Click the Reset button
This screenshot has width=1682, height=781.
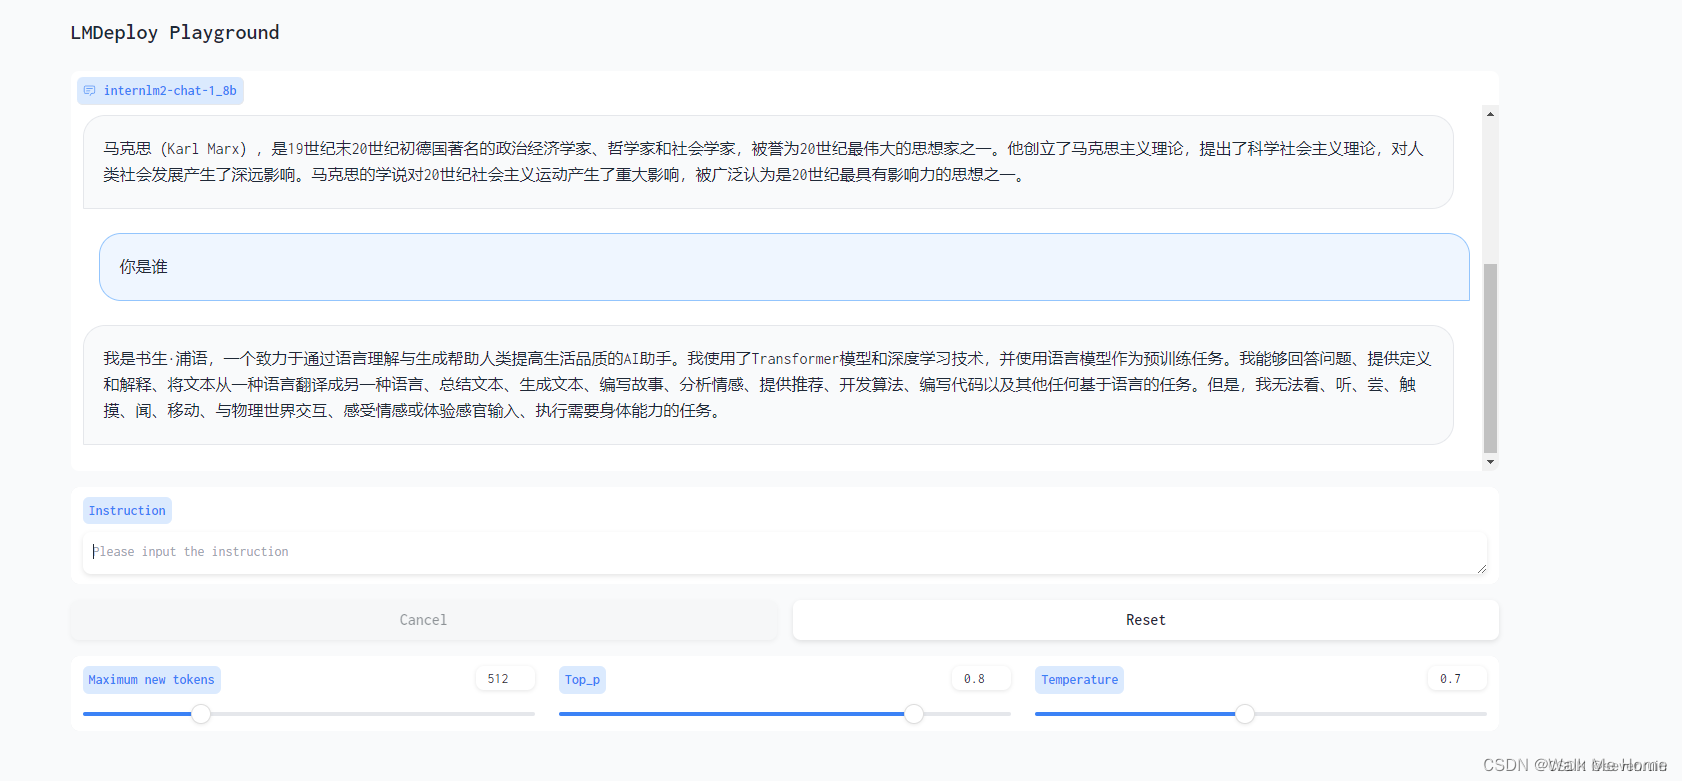[x=1146, y=620]
